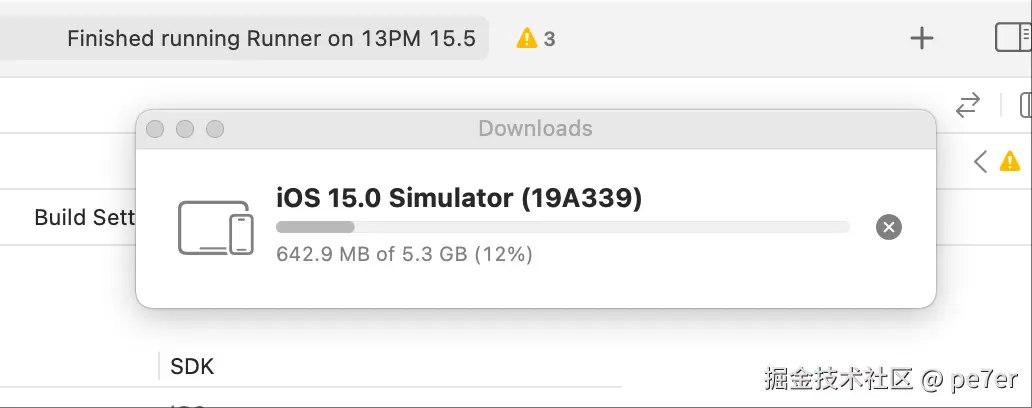Minimize the Downloads window
The height and width of the screenshot is (408, 1032).
tap(184, 129)
